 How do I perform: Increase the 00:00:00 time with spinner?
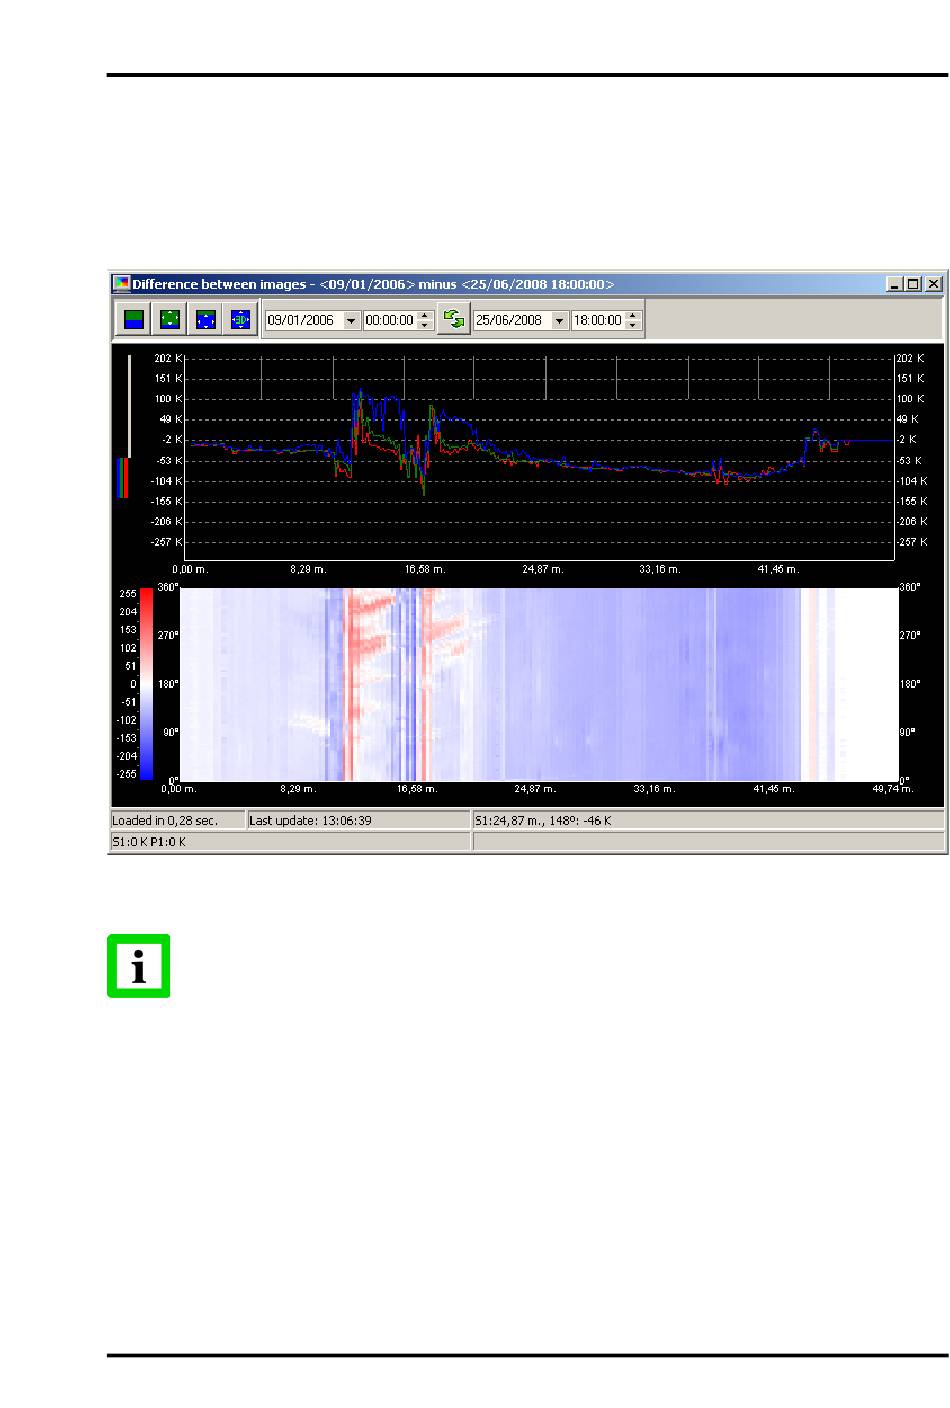tap(424, 316)
